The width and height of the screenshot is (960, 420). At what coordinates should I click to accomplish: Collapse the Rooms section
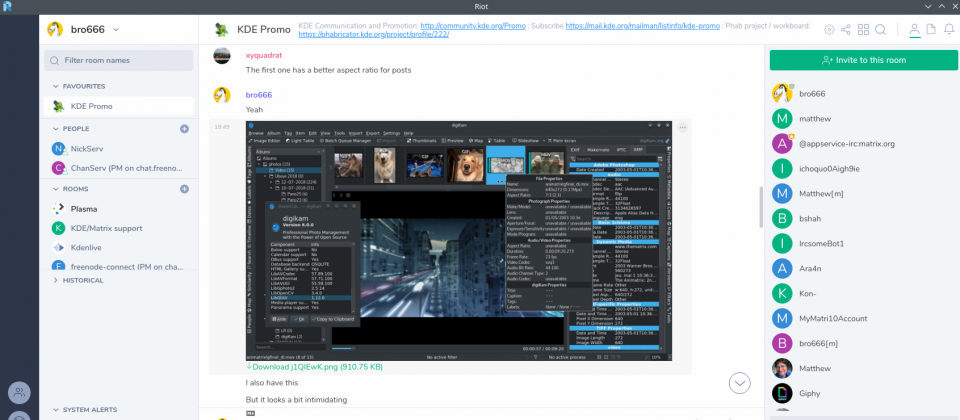pyautogui.click(x=71, y=189)
